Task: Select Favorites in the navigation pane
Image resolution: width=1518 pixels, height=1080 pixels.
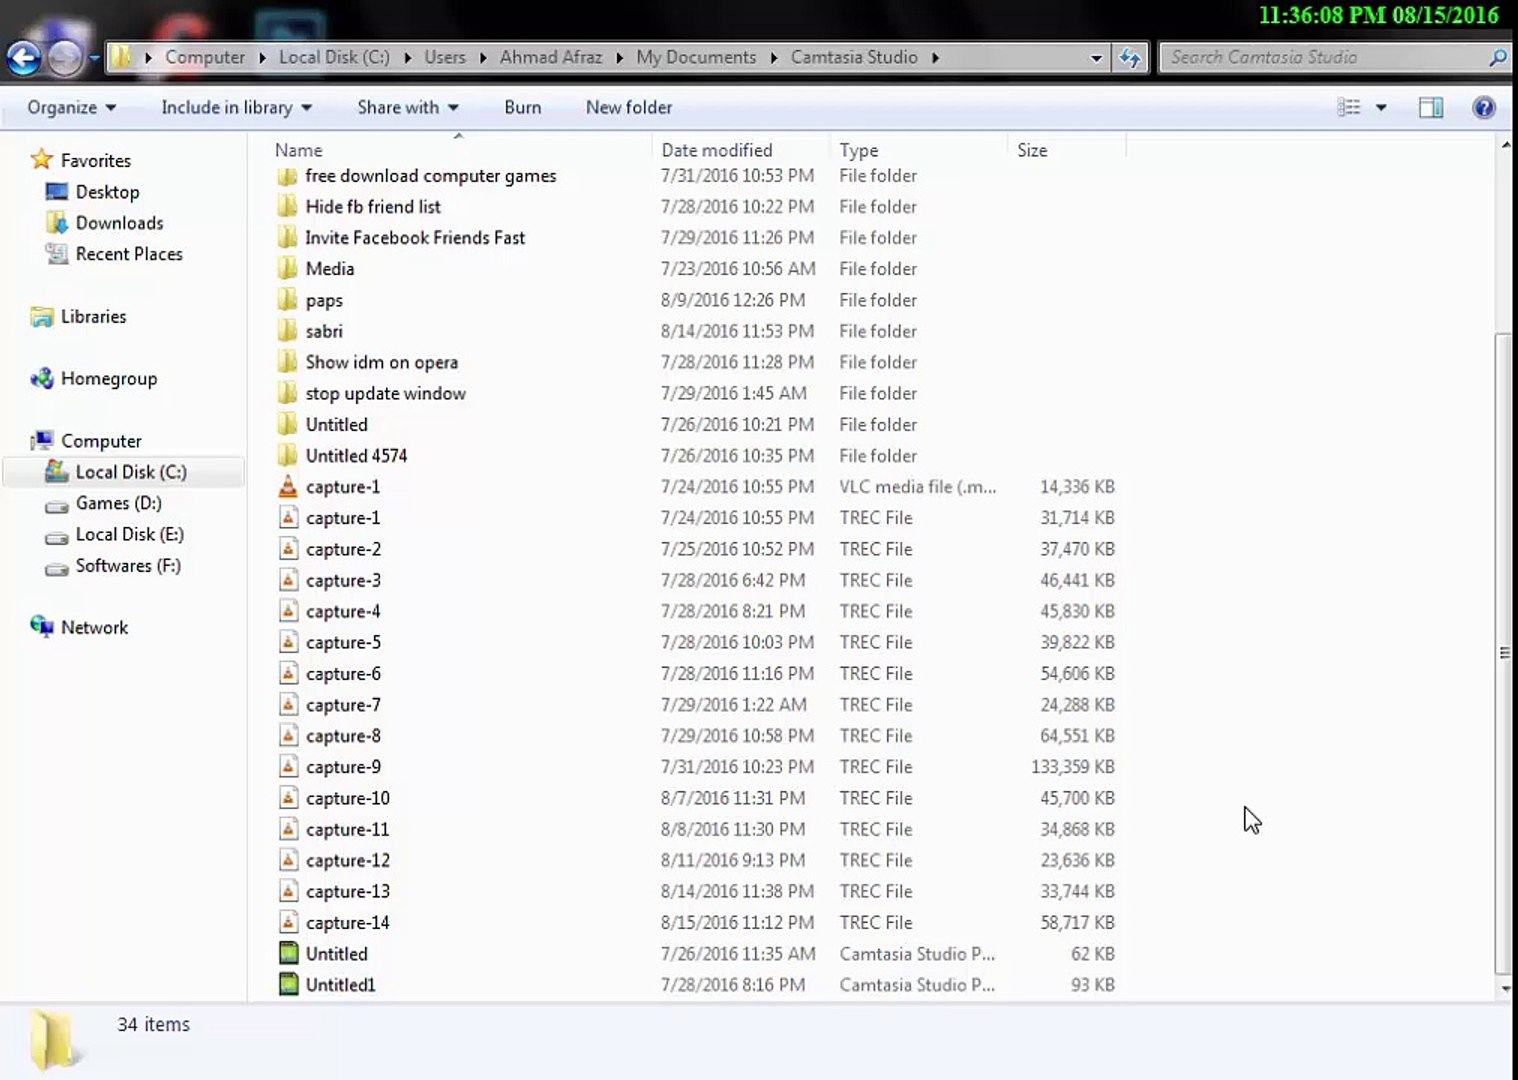Action: tap(95, 160)
